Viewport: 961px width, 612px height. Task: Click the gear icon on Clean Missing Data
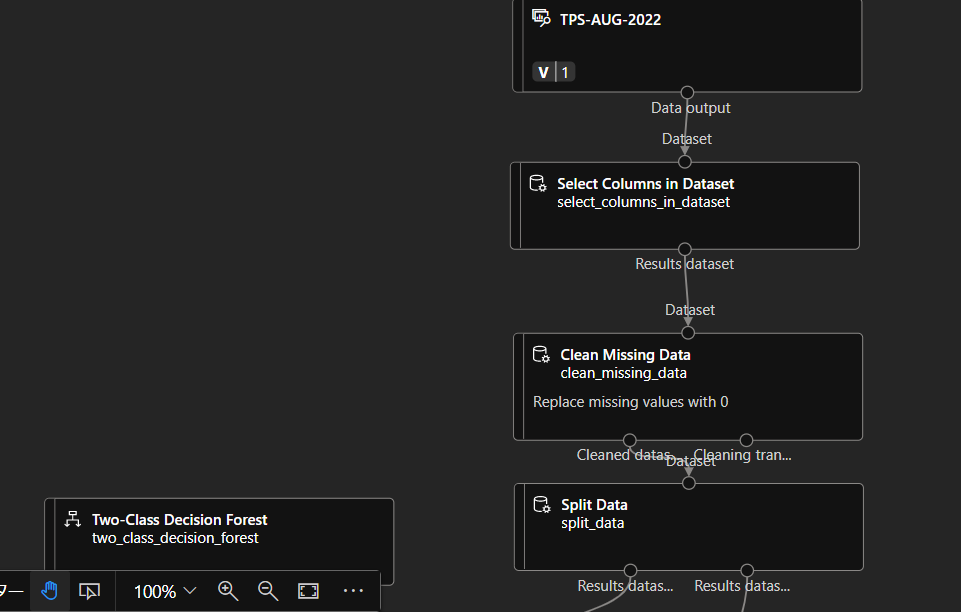click(x=541, y=354)
